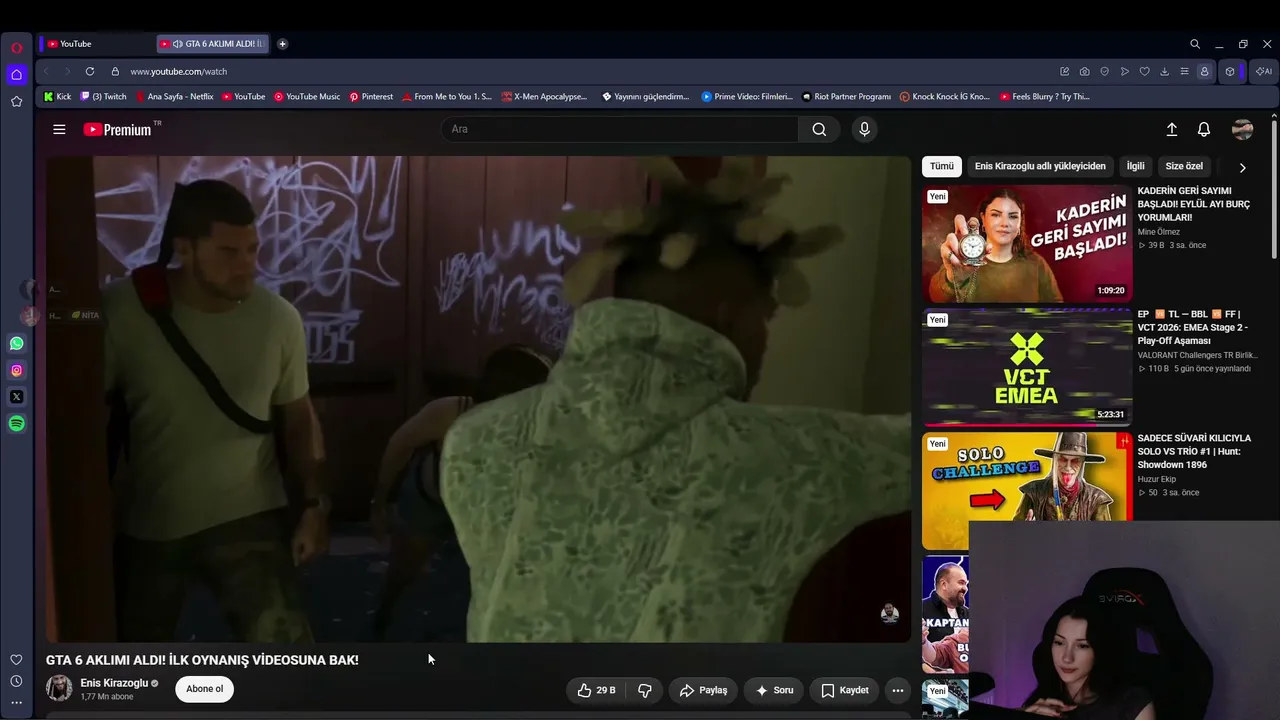This screenshot has width=1280, height=720.
Task: Open a new browser tab
Action: 282,44
